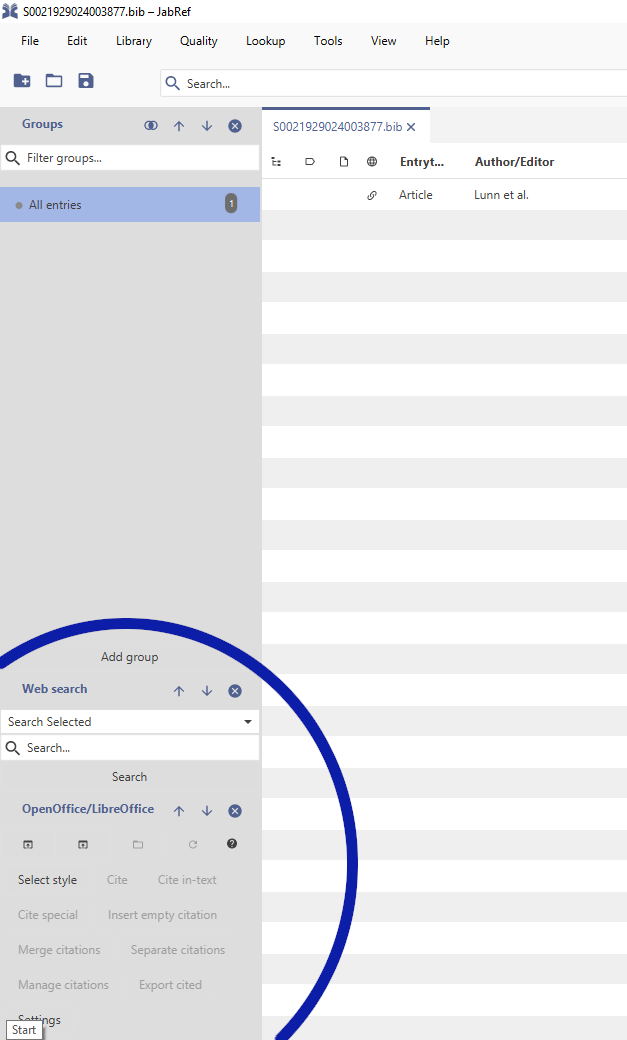Close the S0021929024003877.bib tab

coord(411,127)
